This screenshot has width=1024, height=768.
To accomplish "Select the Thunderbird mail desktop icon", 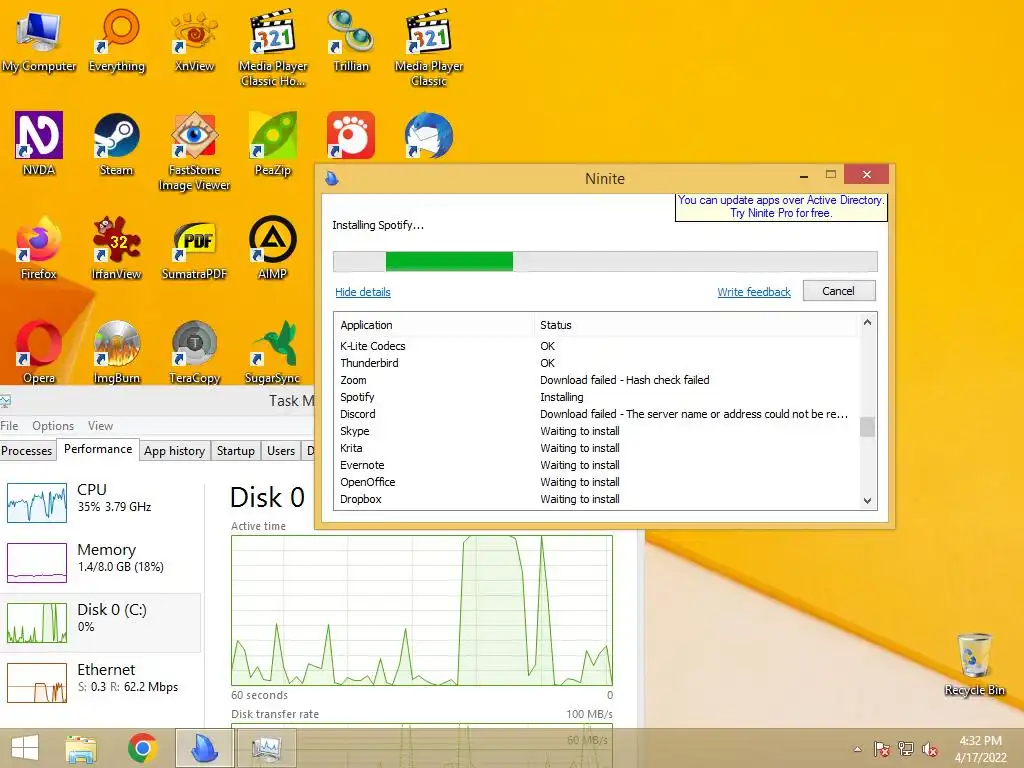I will tap(429, 135).
